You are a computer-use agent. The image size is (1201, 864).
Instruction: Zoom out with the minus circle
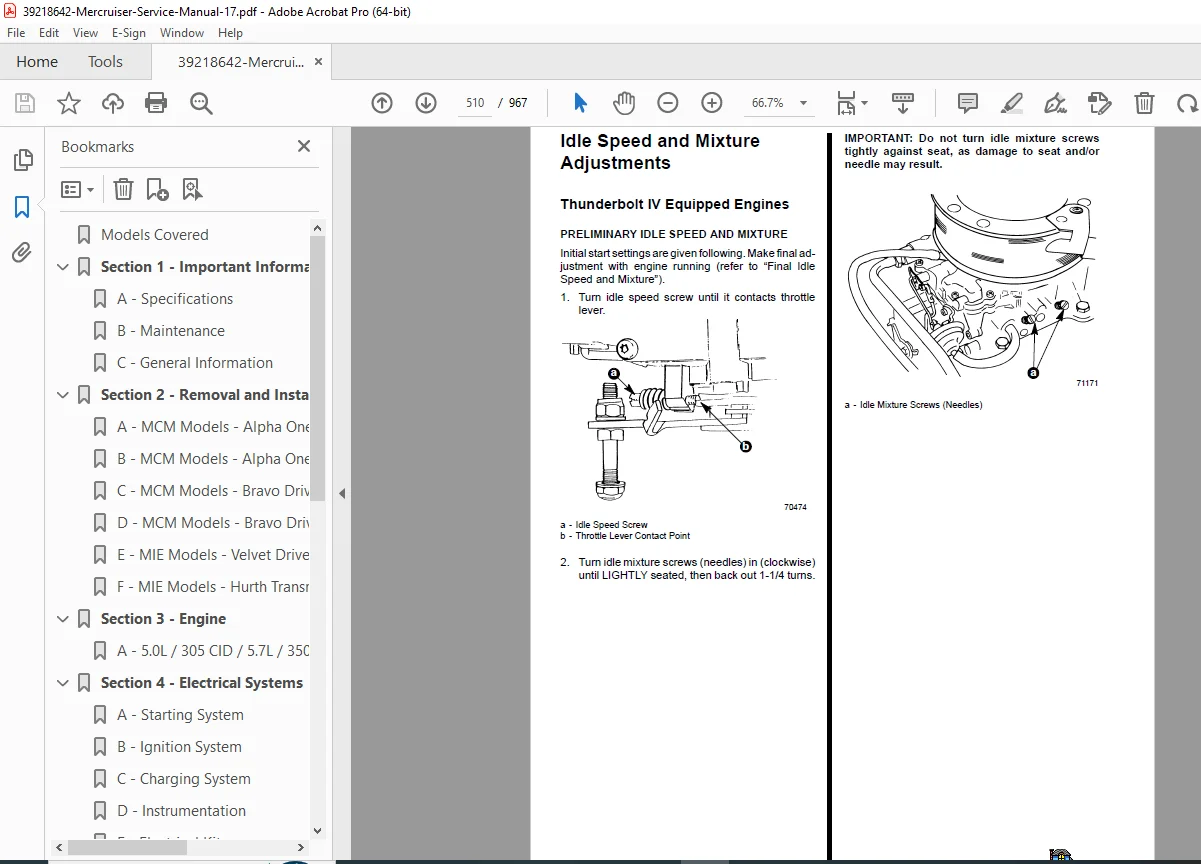667,103
